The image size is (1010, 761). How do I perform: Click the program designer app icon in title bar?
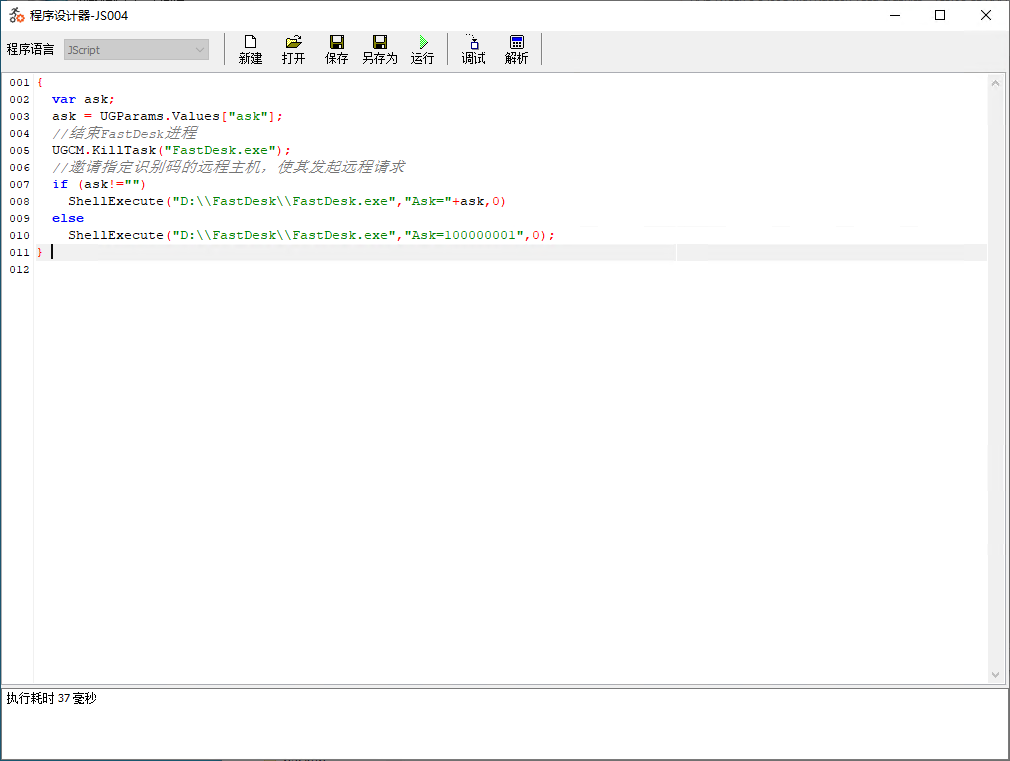click(x=16, y=15)
